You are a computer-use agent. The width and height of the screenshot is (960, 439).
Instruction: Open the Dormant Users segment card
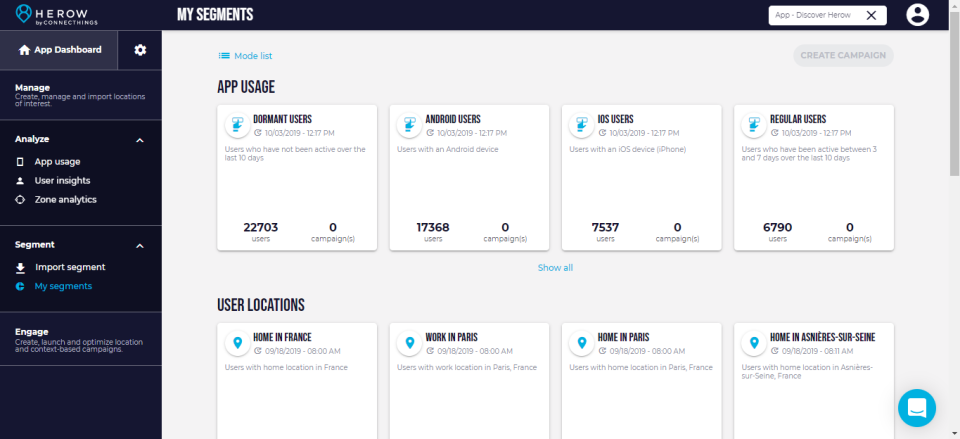pyautogui.click(x=297, y=178)
